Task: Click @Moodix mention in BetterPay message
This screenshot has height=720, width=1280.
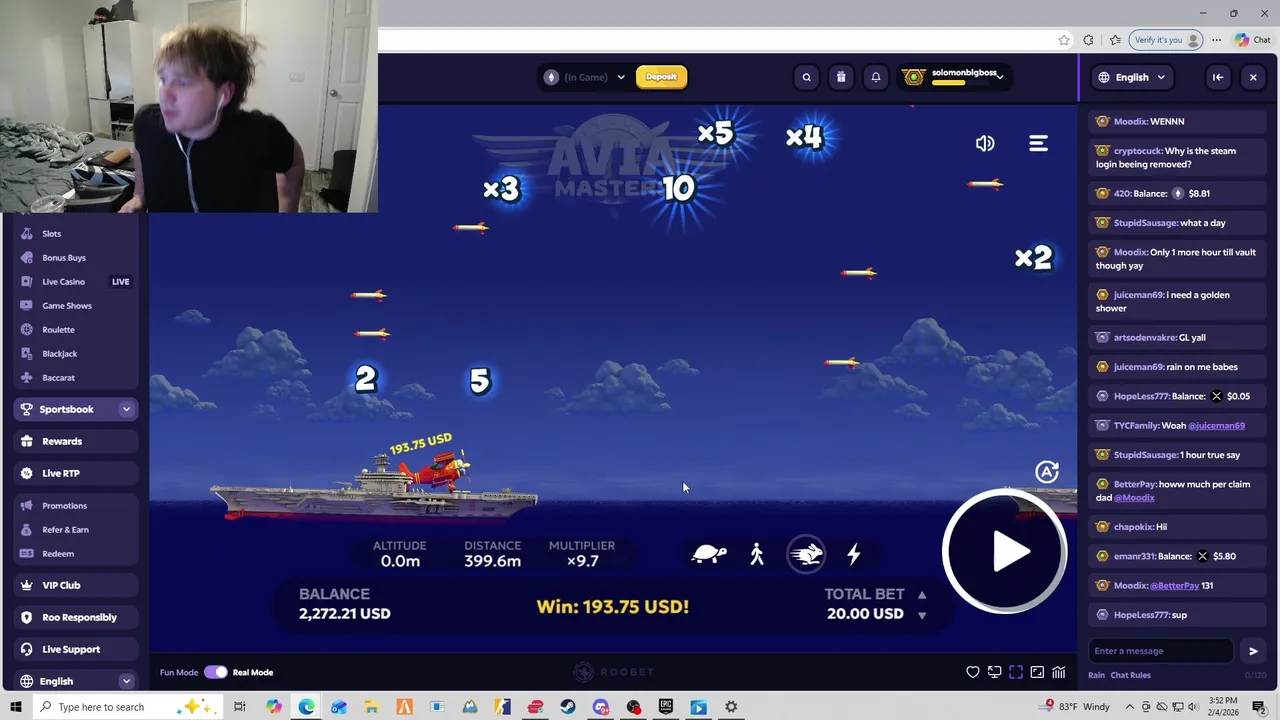Action: (1134, 498)
